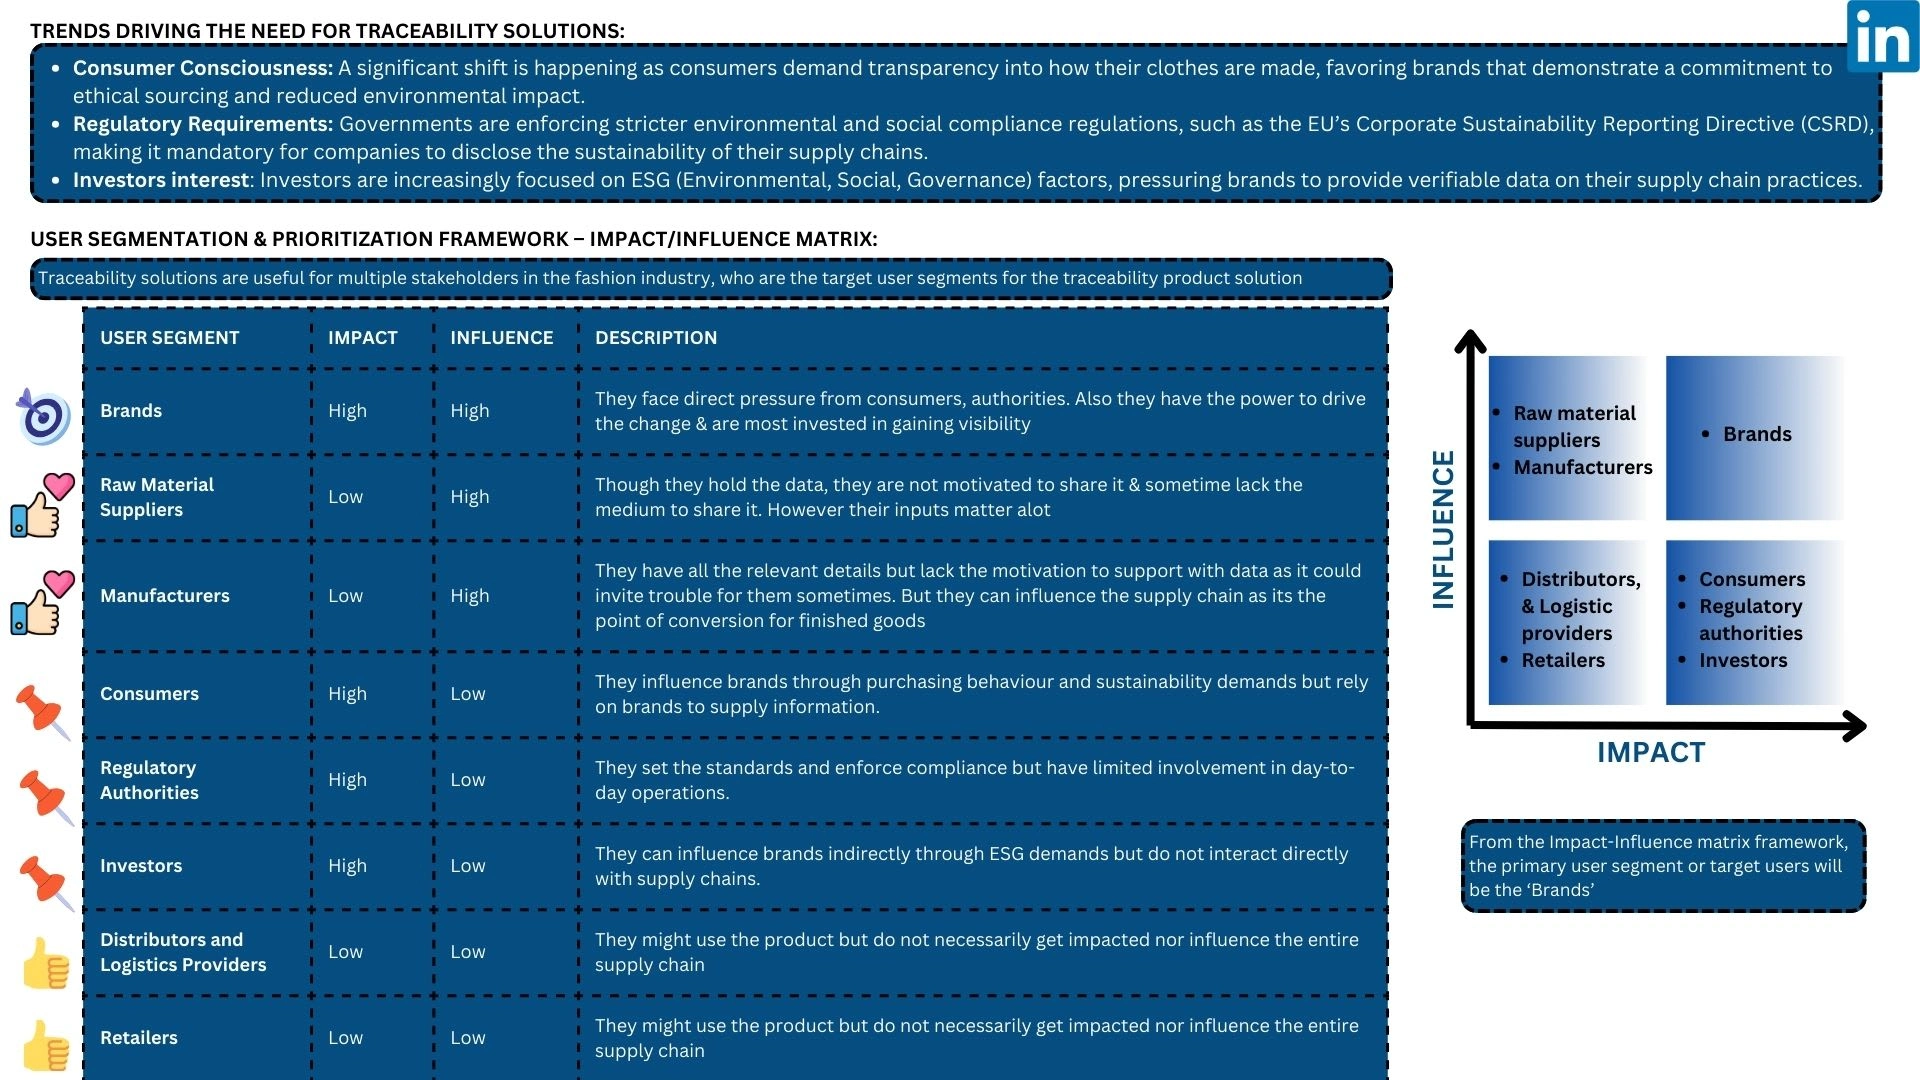The image size is (1920, 1080).
Task: Click the target icon beside Brands row
Action: pyautogui.click(x=43, y=416)
